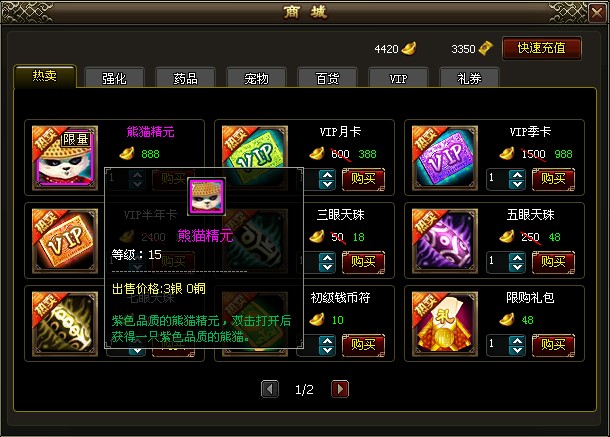Increase 限购礼包 quantity with up arrow
Viewport: 610px width, 437px height.
517,341
